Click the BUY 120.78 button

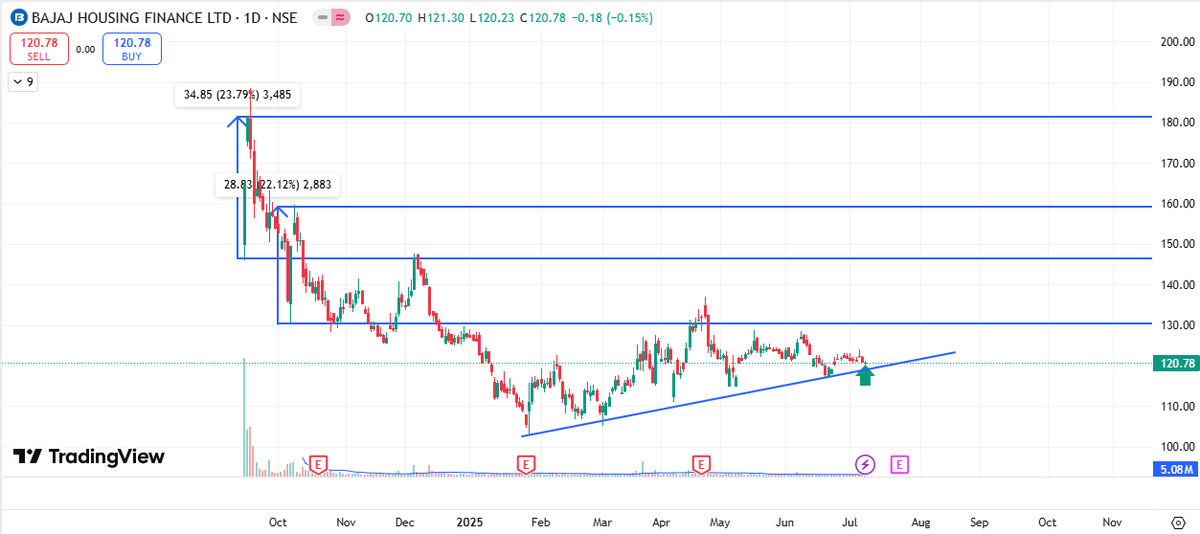pyautogui.click(x=131, y=48)
